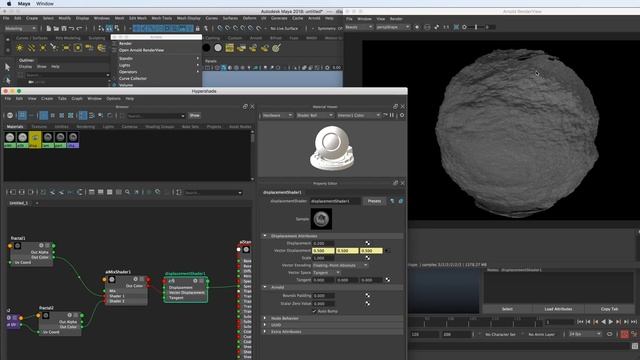This screenshot has height=360, width=640.
Task: Collapse the Arnold section in Property Editor
Action: pyautogui.click(x=265, y=287)
